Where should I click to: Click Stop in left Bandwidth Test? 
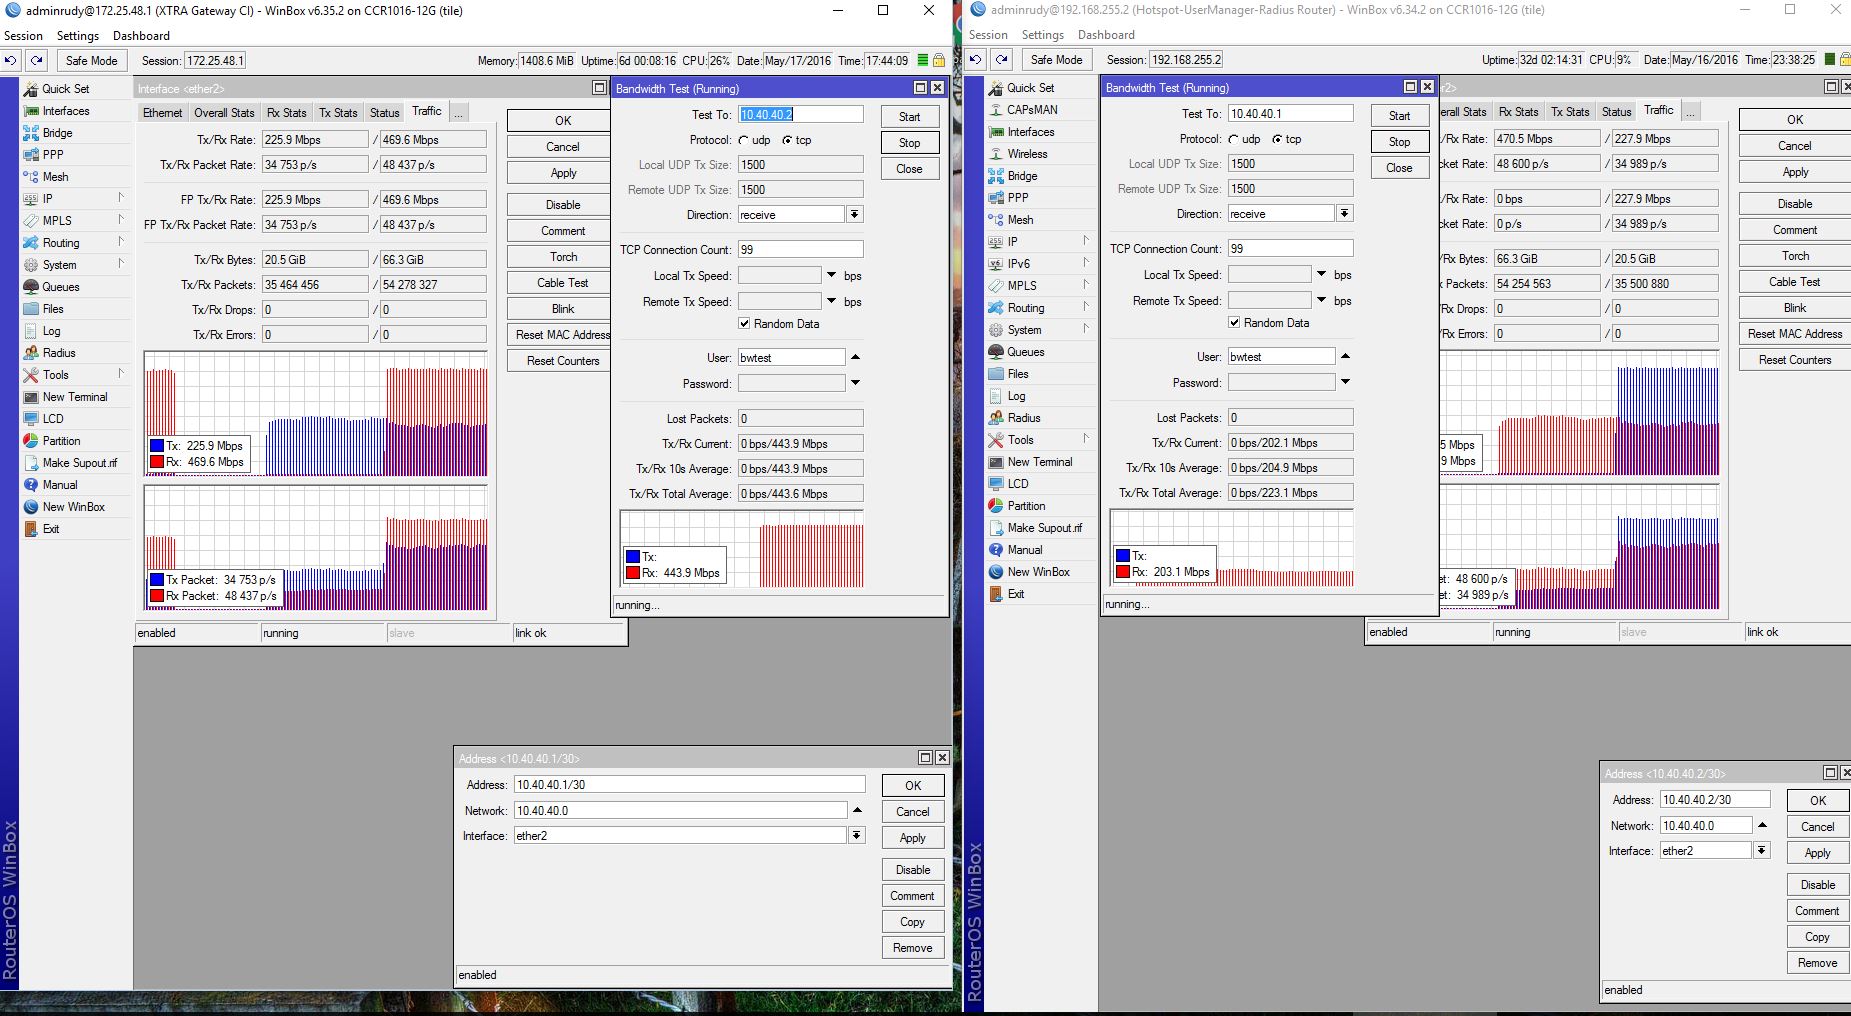(x=909, y=143)
